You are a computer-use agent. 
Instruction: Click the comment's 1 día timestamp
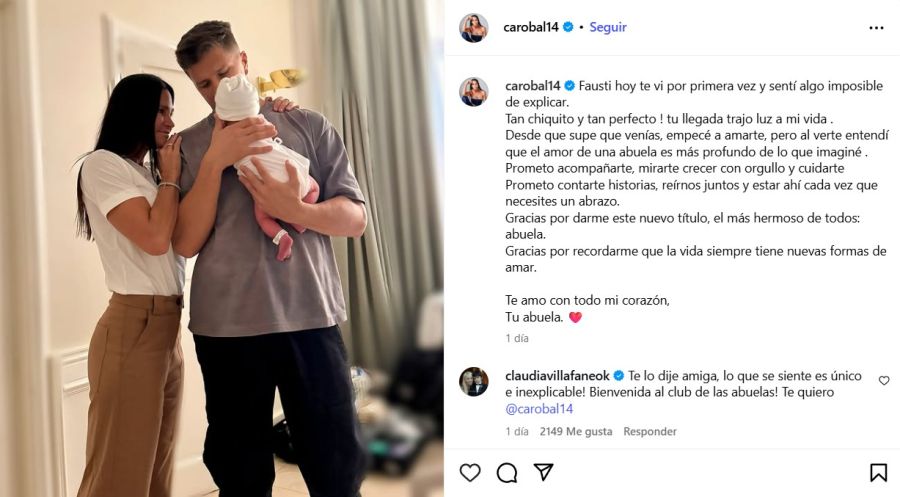(517, 431)
